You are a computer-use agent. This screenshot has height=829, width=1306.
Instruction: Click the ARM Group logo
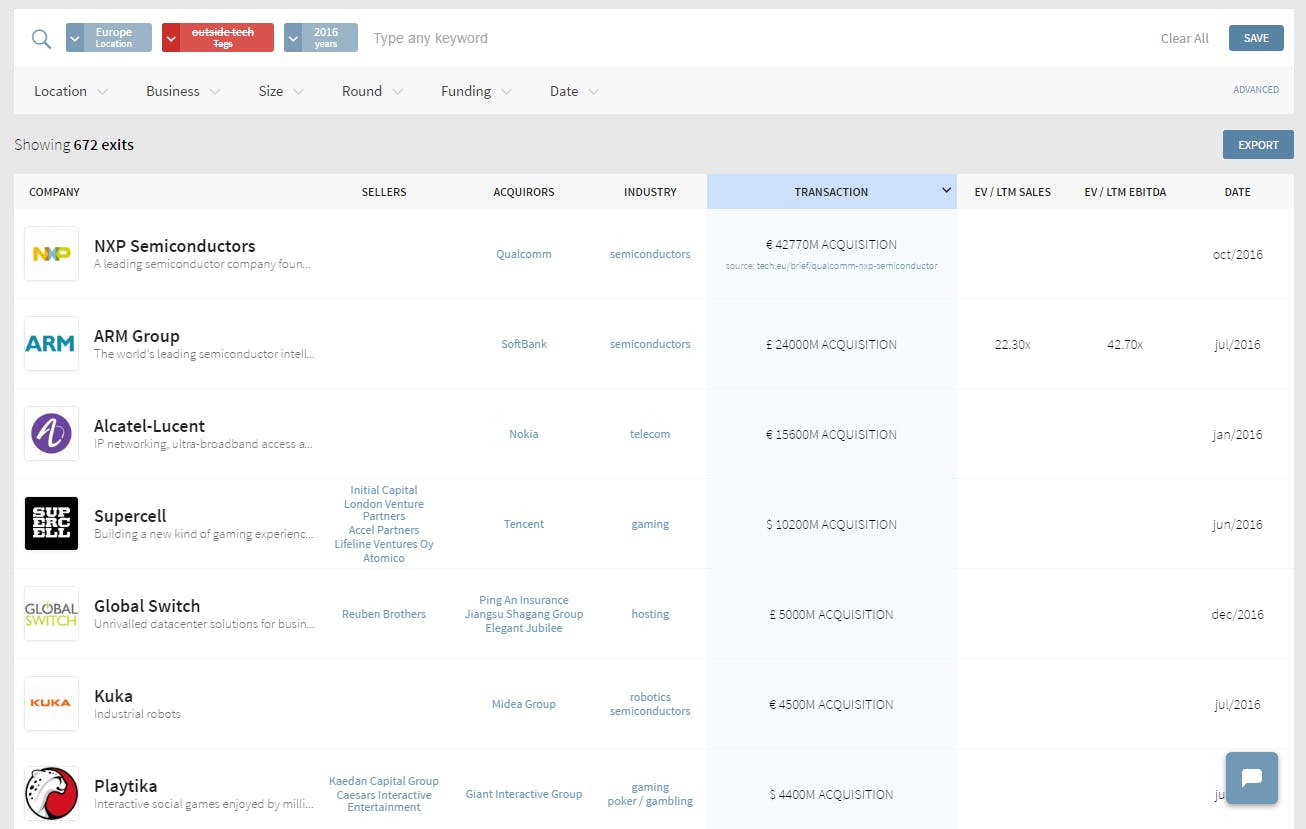pos(51,344)
